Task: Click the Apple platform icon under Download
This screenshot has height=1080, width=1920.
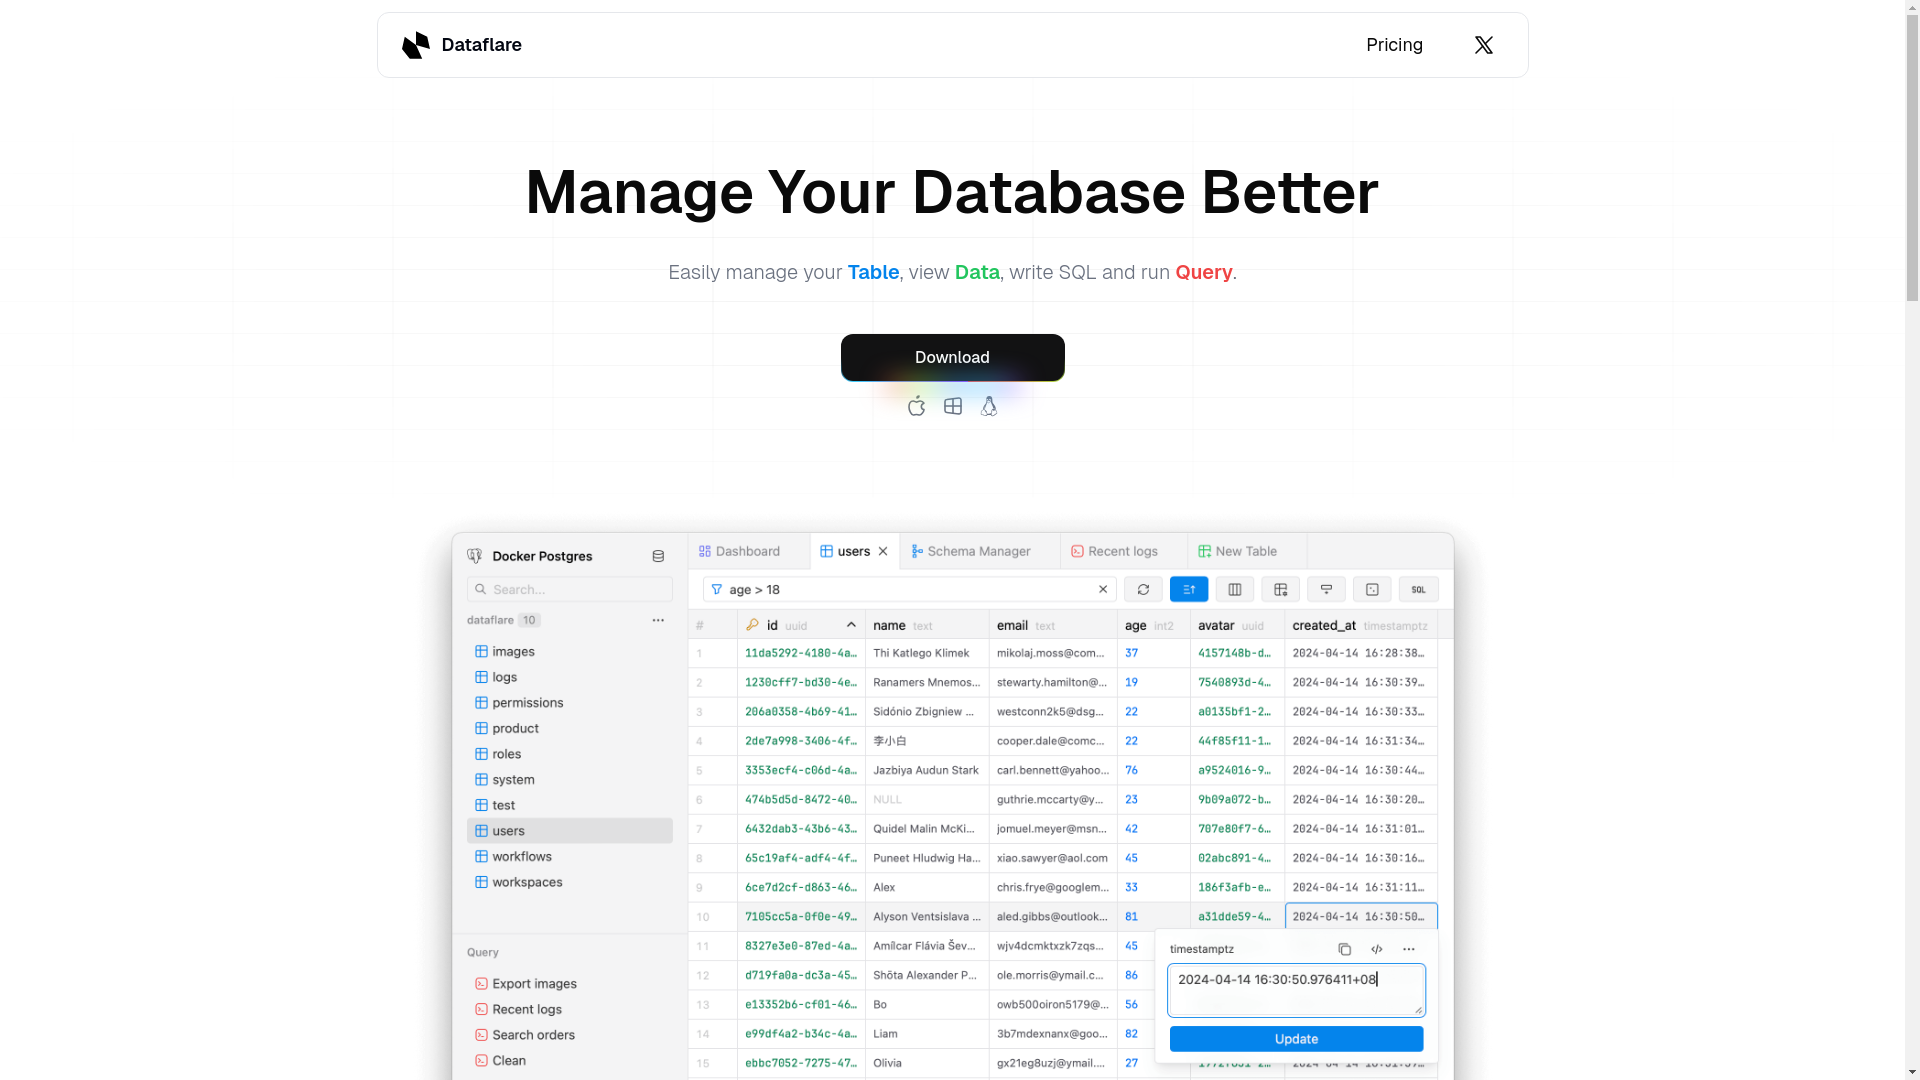Action: (916, 406)
